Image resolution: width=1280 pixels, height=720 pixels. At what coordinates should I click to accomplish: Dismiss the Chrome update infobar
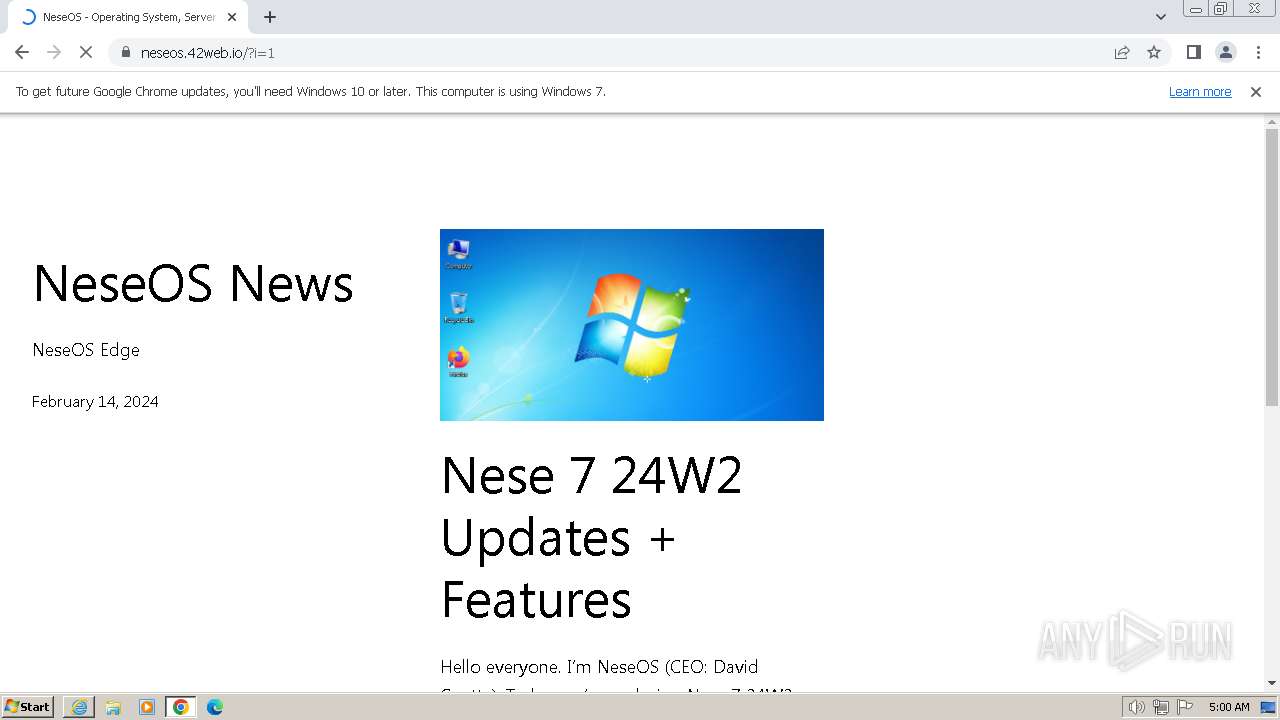pos(1256,92)
